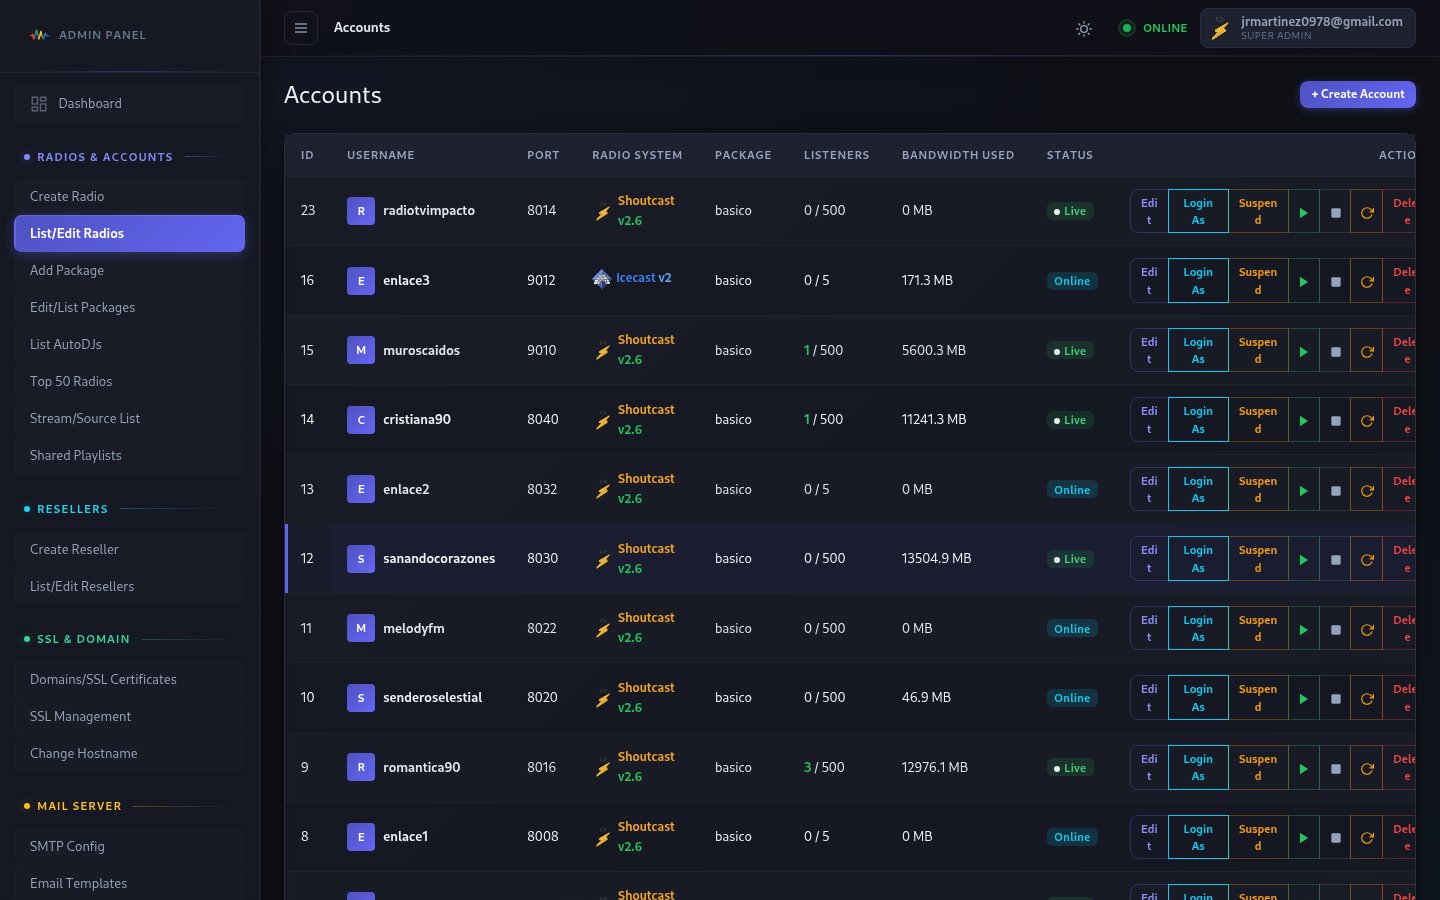Screen dimensions: 1440x900
Task: Restart the melodyfm radio with refresh icon
Action: (x=1367, y=630)
